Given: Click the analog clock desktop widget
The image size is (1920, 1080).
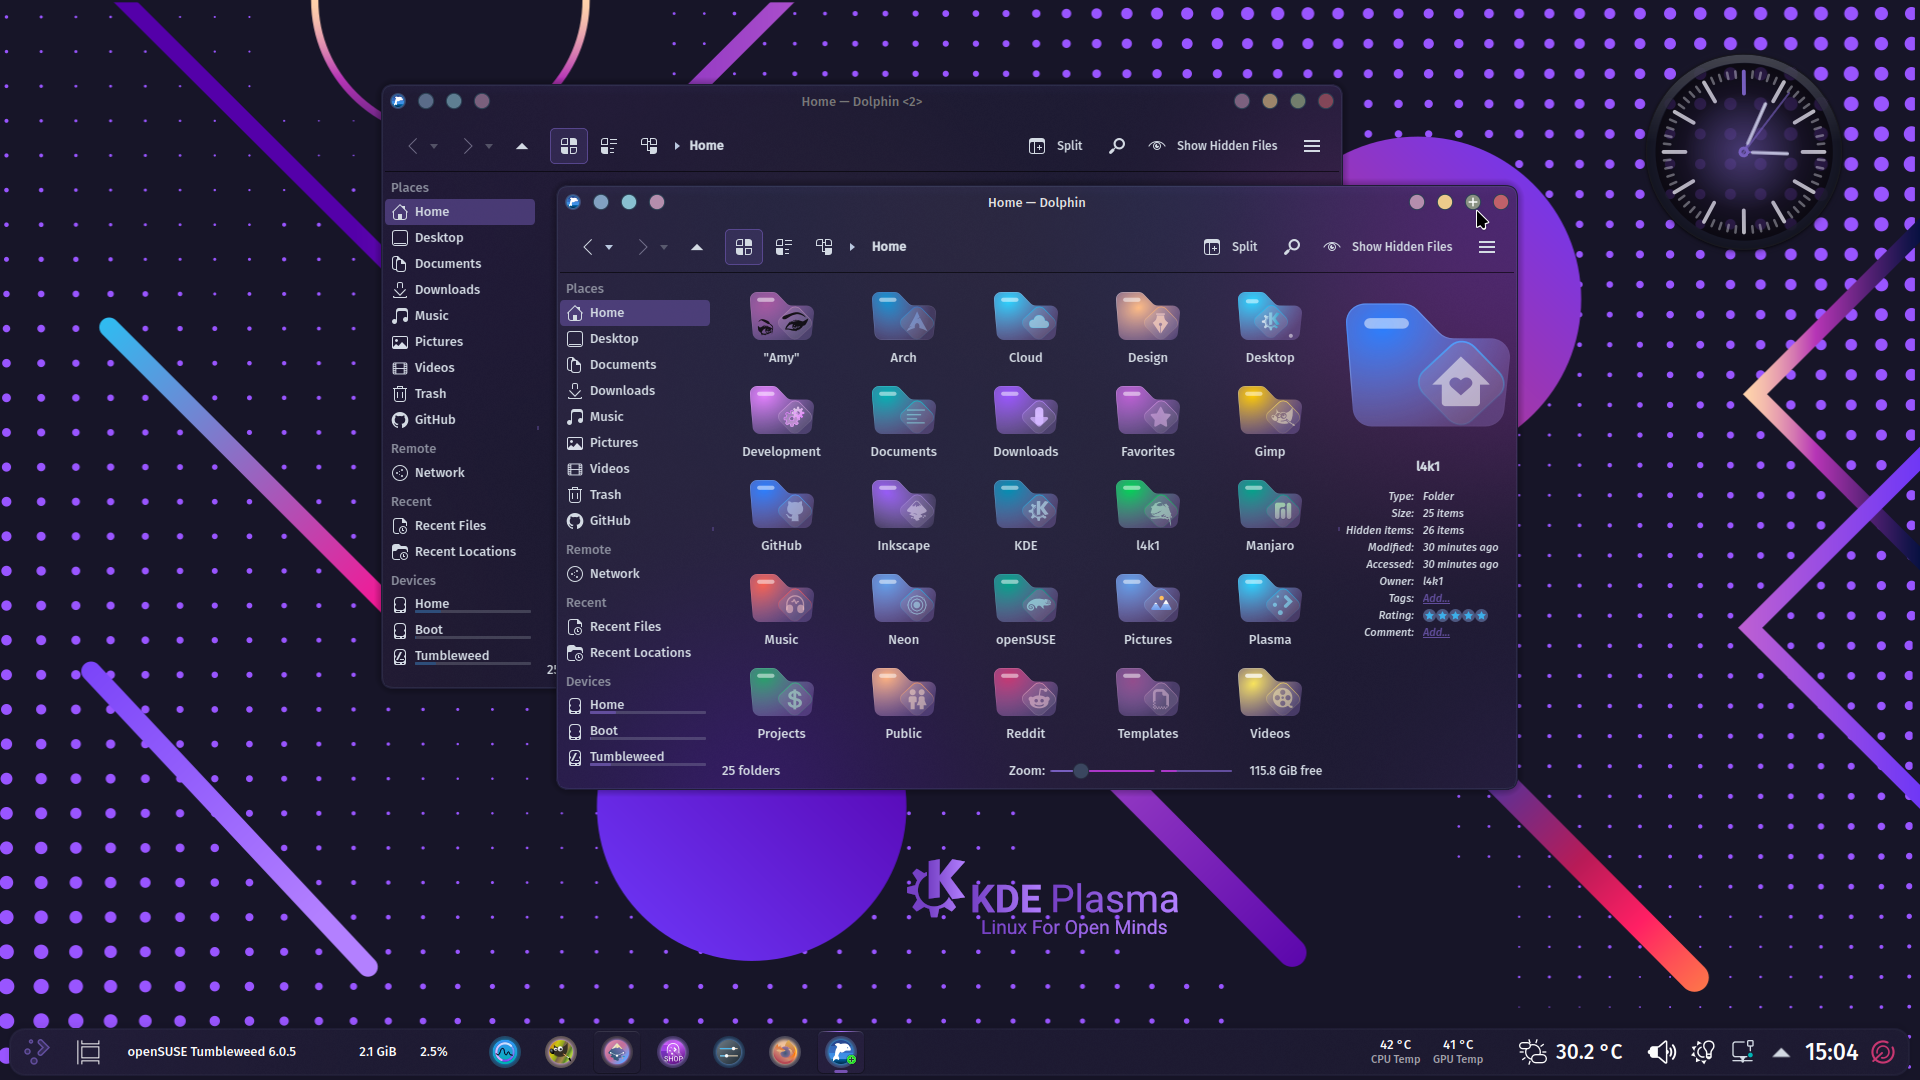Looking at the screenshot, I should pyautogui.click(x=1743, y=152).
